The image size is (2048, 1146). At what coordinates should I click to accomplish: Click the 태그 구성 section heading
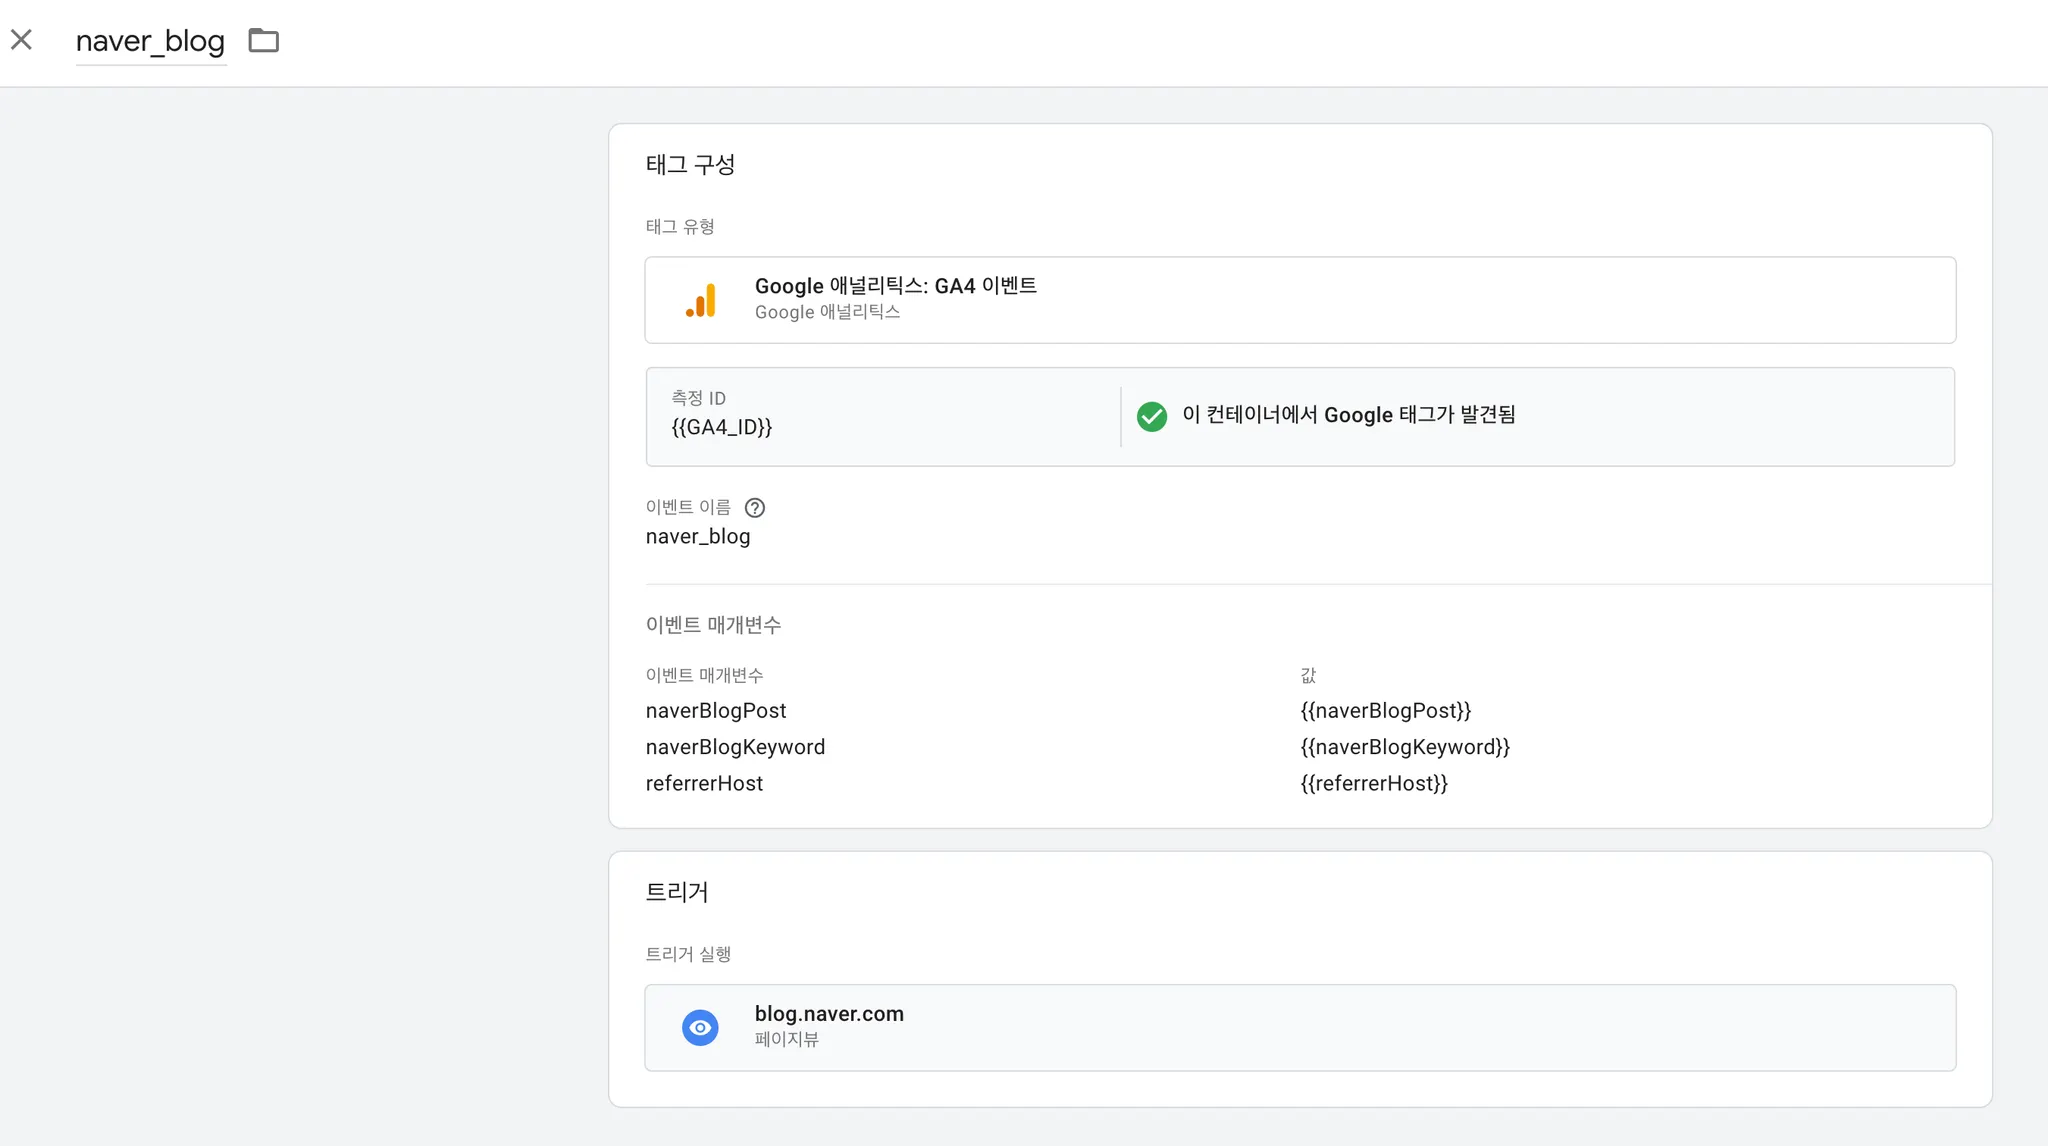tap(690, 165)
